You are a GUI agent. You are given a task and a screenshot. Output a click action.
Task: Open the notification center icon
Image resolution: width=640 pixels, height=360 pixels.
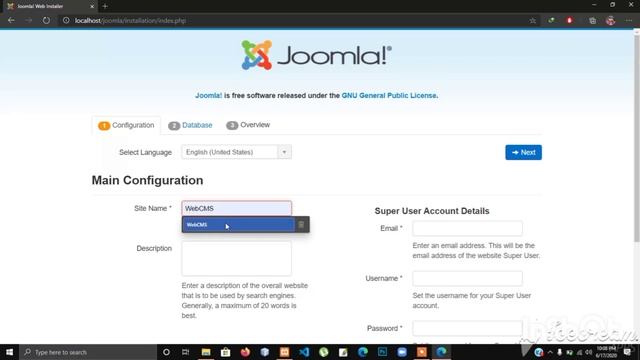pyautogui.click(x=627, y=352)
